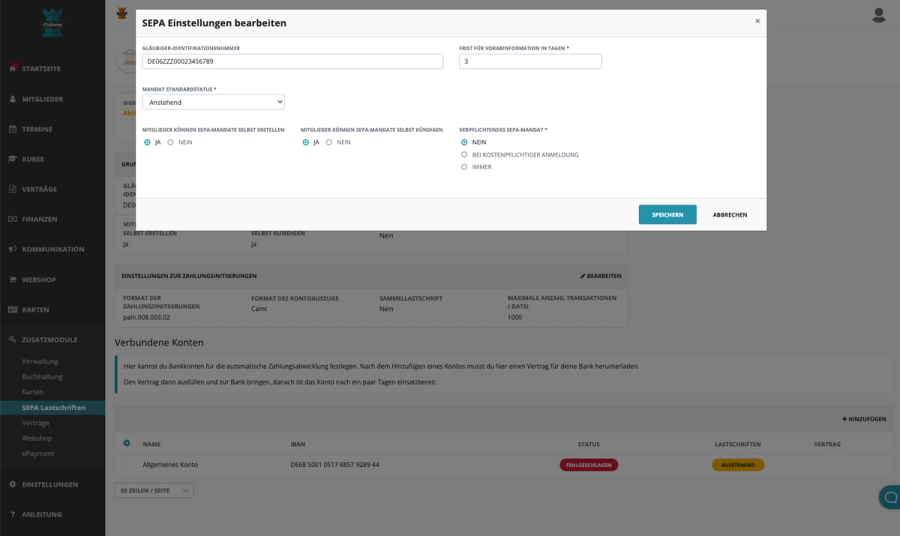Open Startseite menu item

coord(41,68)
